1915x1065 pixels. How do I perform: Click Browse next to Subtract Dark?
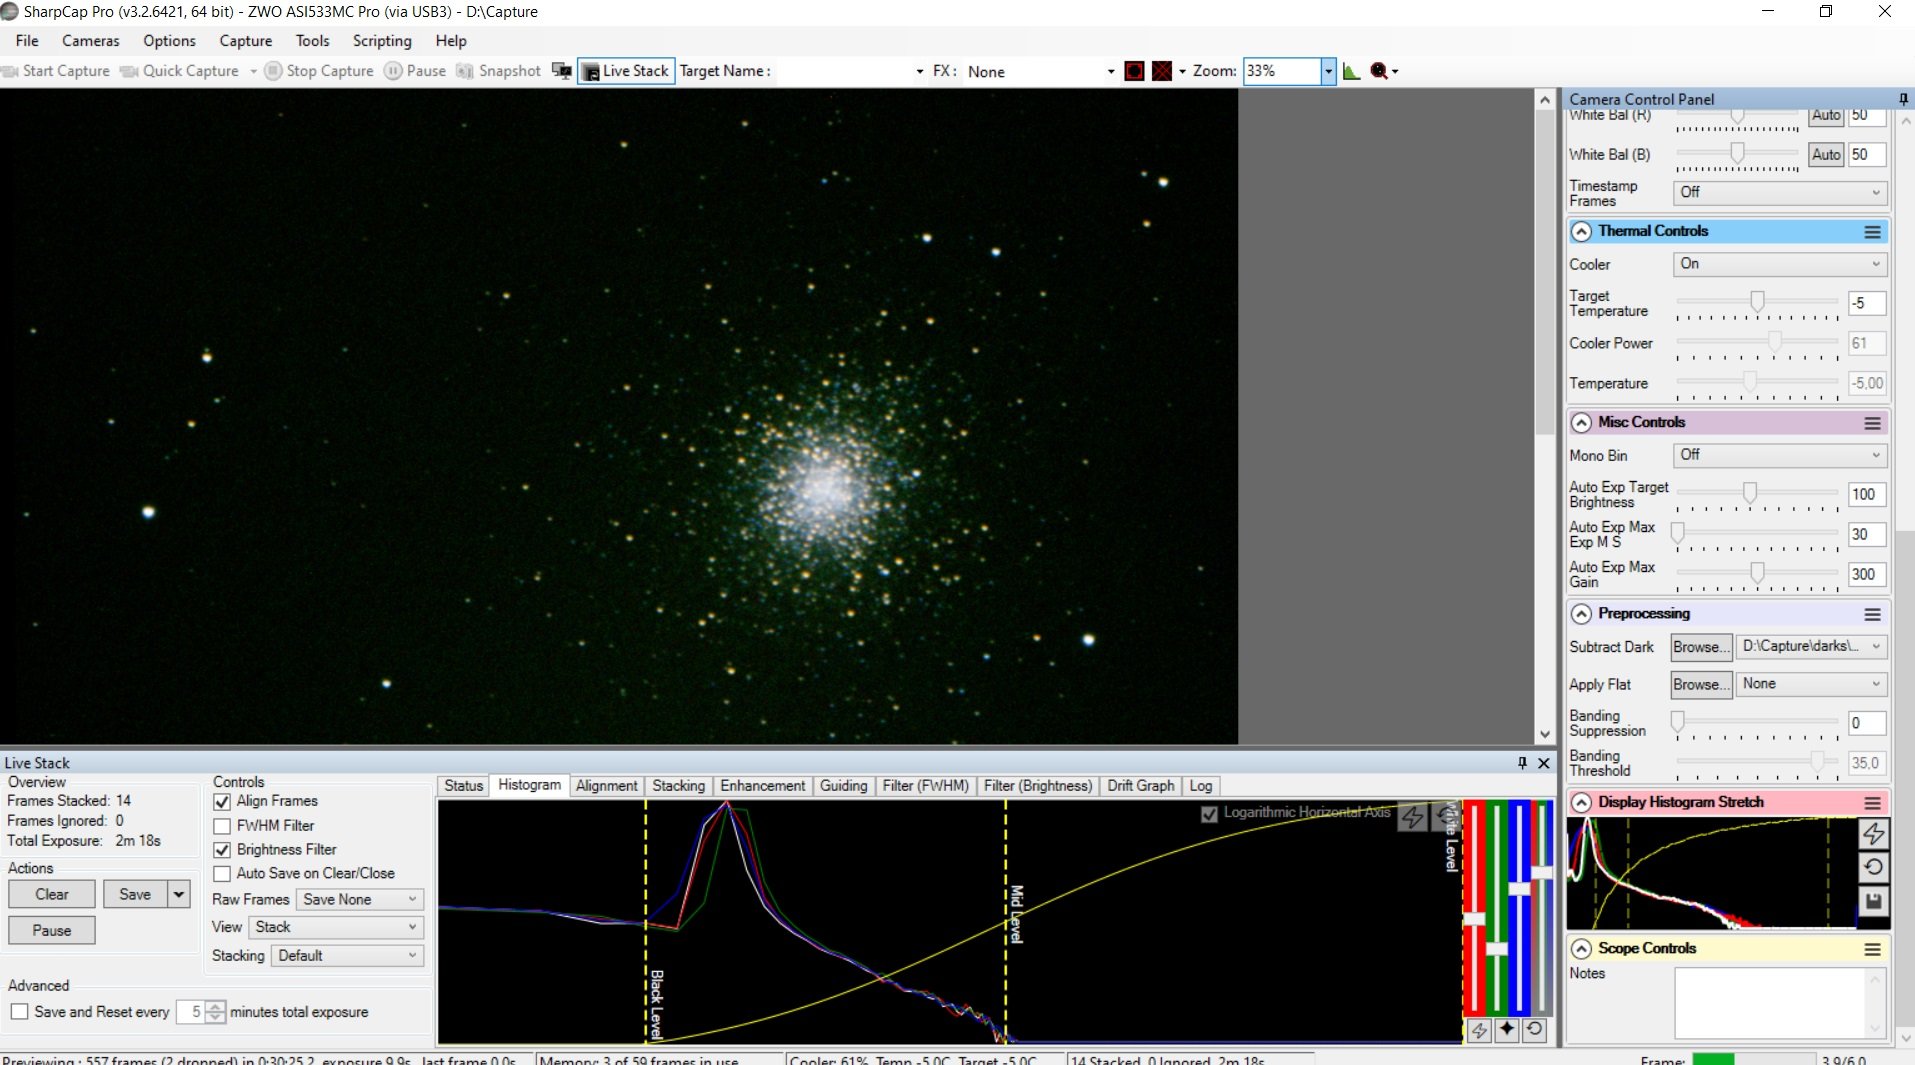[x=1702, y=647]
